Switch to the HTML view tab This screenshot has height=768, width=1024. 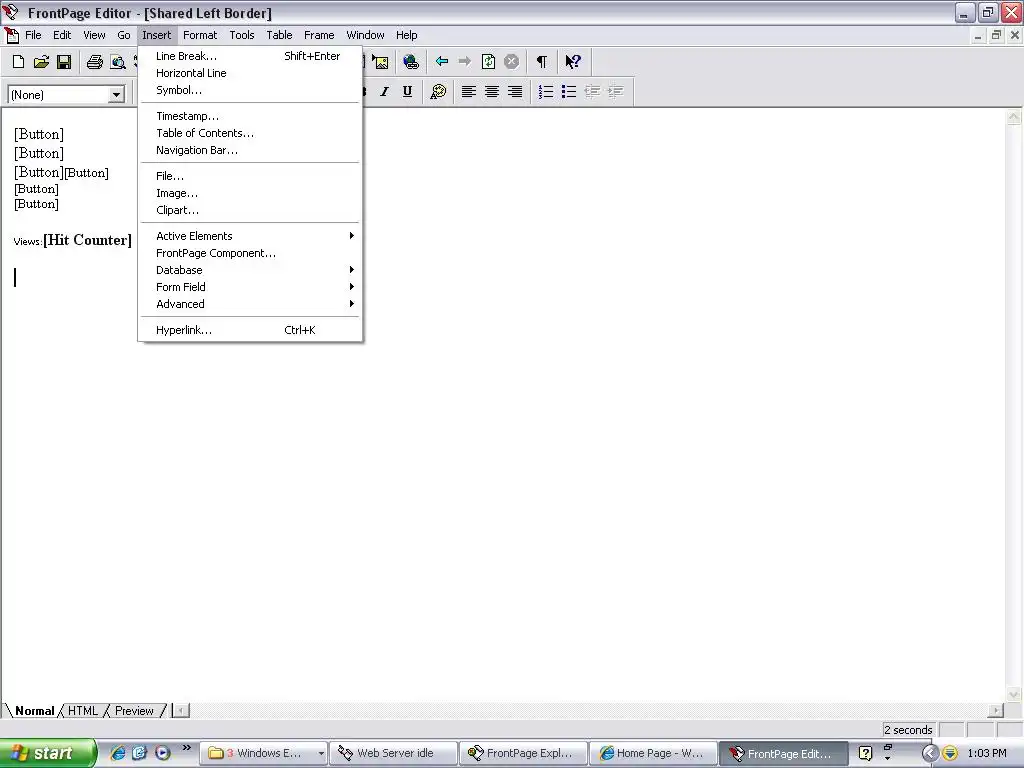(x=83, y=711)
